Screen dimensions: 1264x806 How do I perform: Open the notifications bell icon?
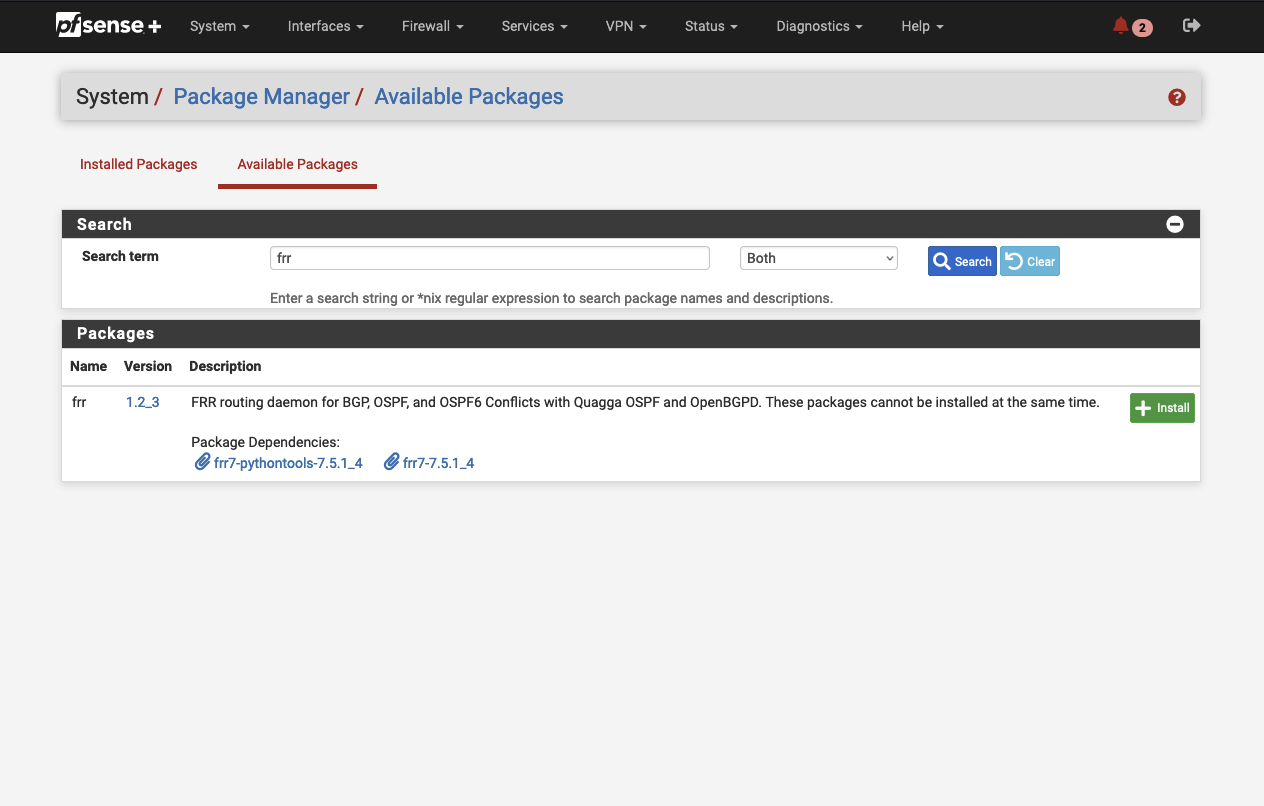pyautogui.click(x=1121, y=25)
